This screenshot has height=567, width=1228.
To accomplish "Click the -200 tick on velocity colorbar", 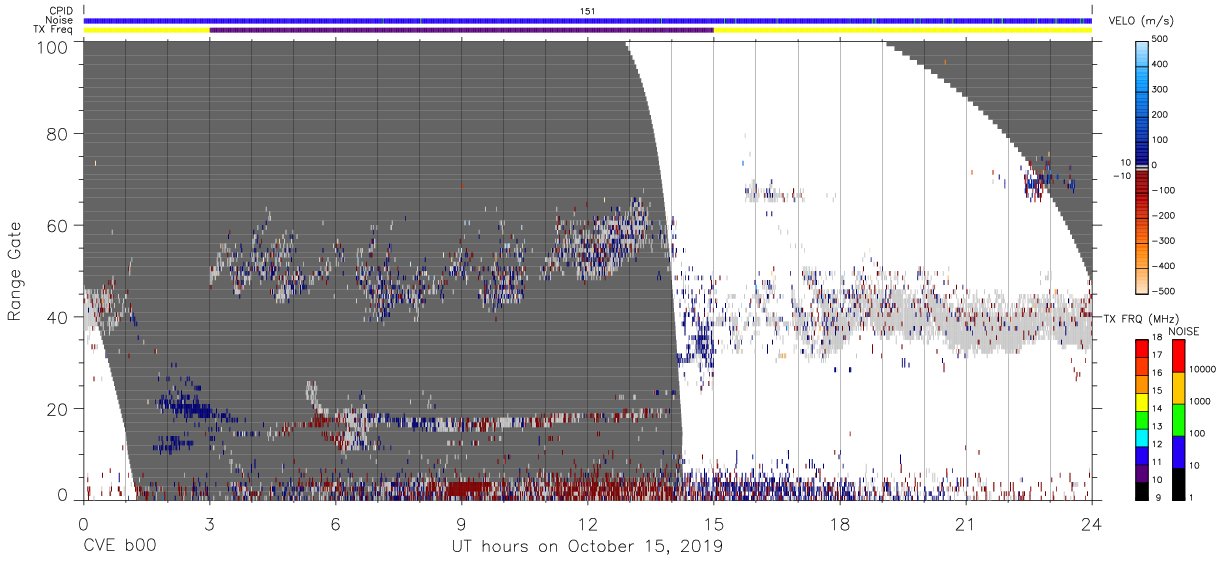I will pos(1164,215).
